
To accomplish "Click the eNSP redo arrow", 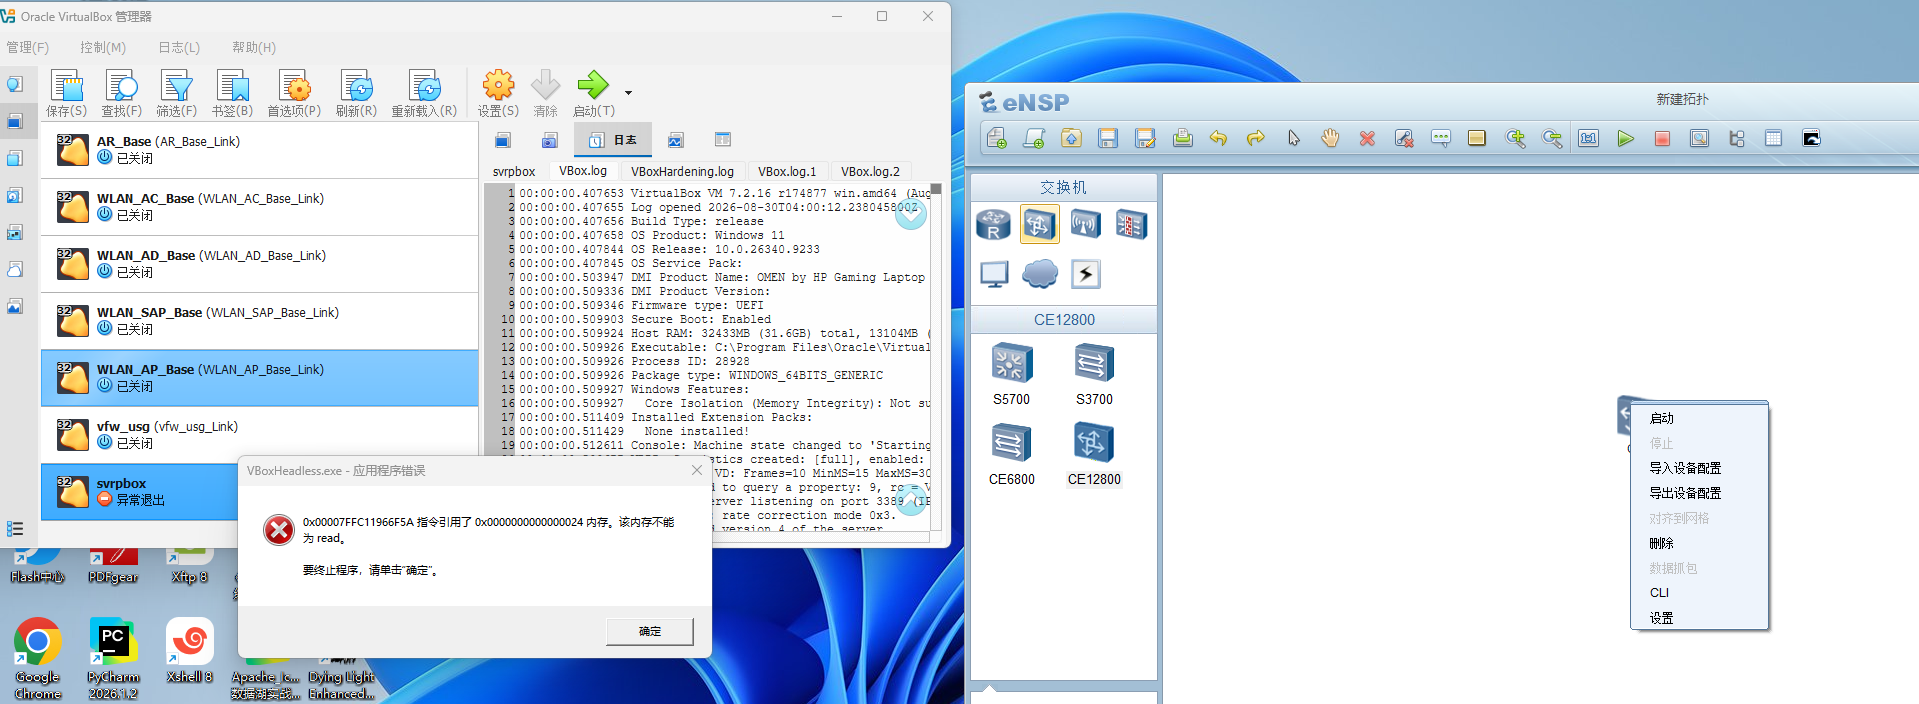I will point(1256,138).
